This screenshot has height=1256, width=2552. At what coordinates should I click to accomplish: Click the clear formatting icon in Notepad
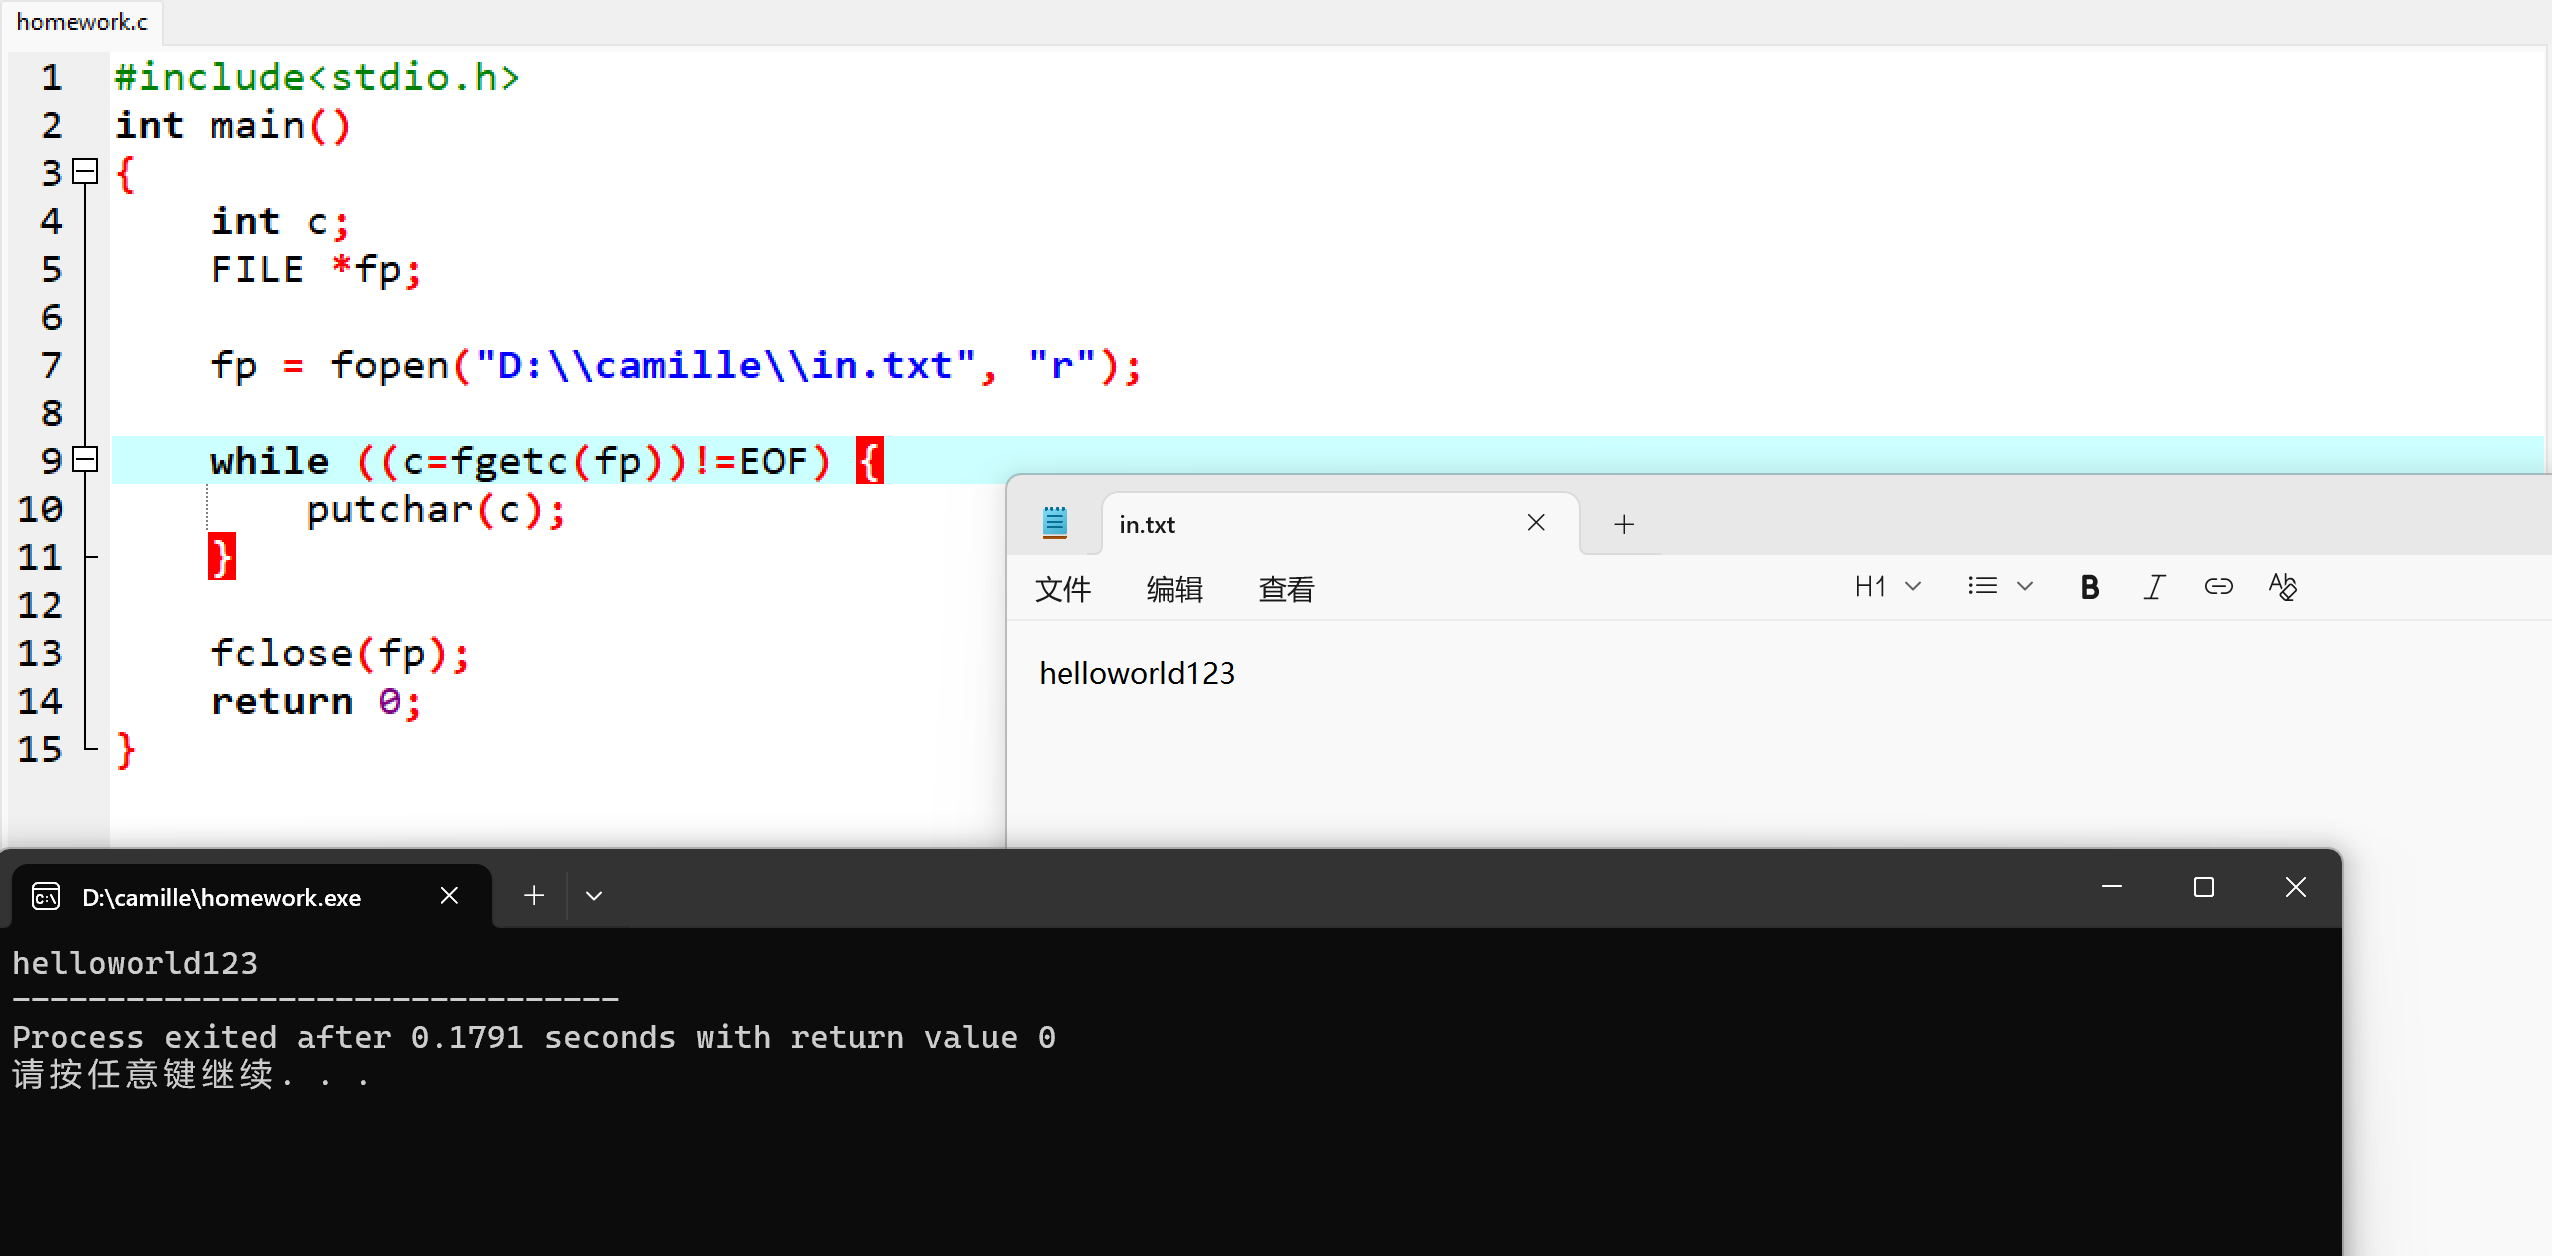(2283, 587)
